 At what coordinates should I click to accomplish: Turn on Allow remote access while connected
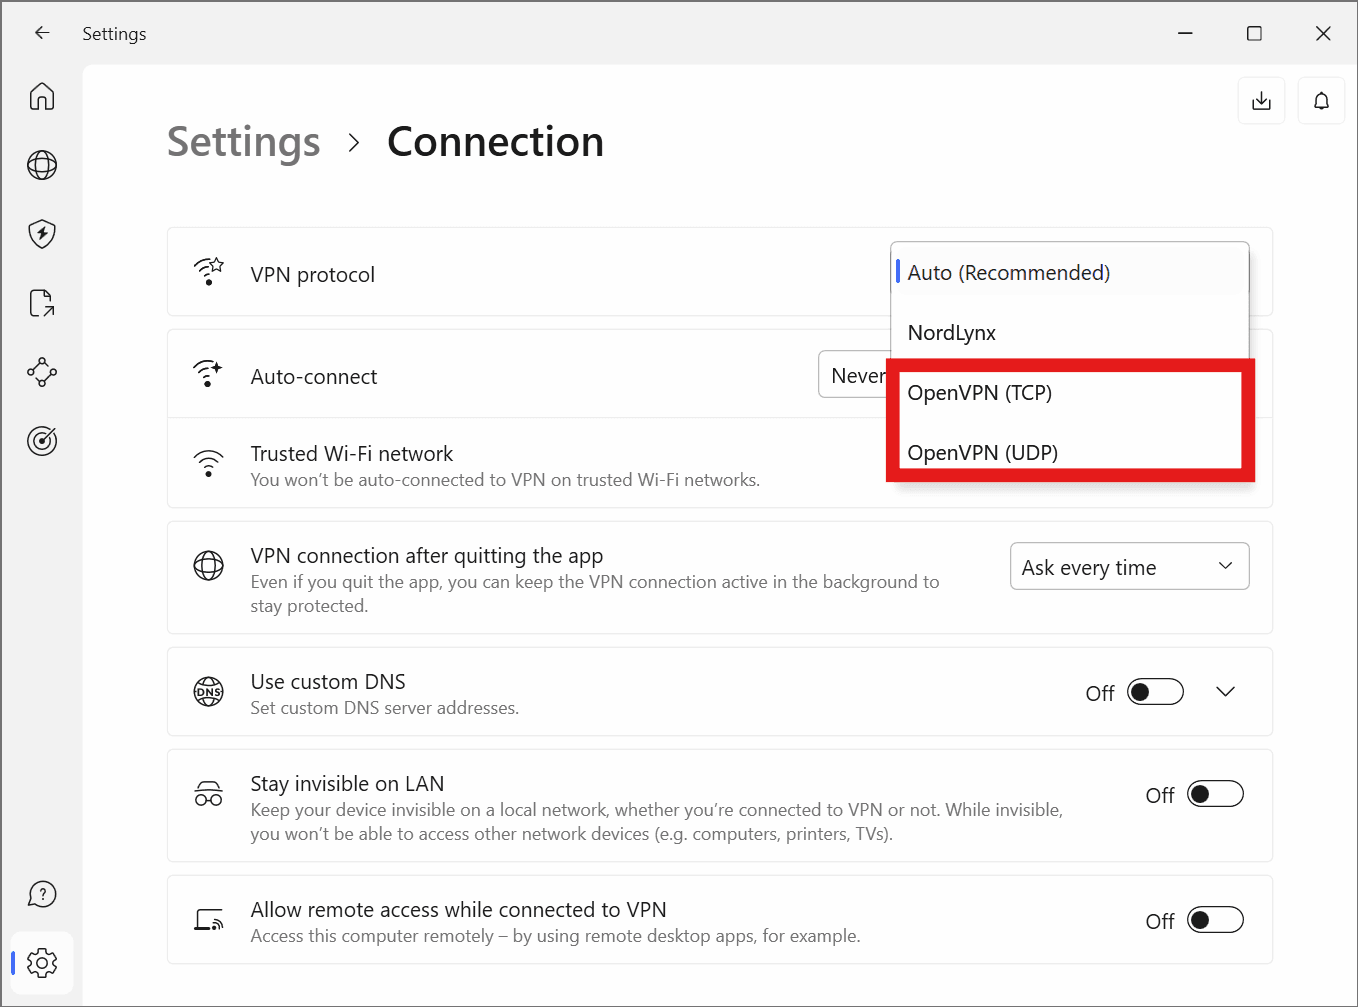(1215, 920)
